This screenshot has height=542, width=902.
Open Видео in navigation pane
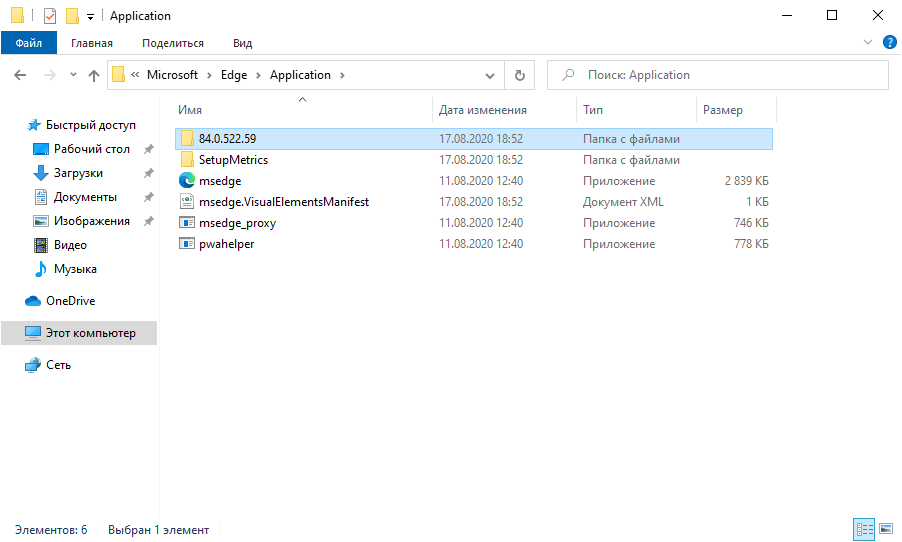click(x=70, y=245)
